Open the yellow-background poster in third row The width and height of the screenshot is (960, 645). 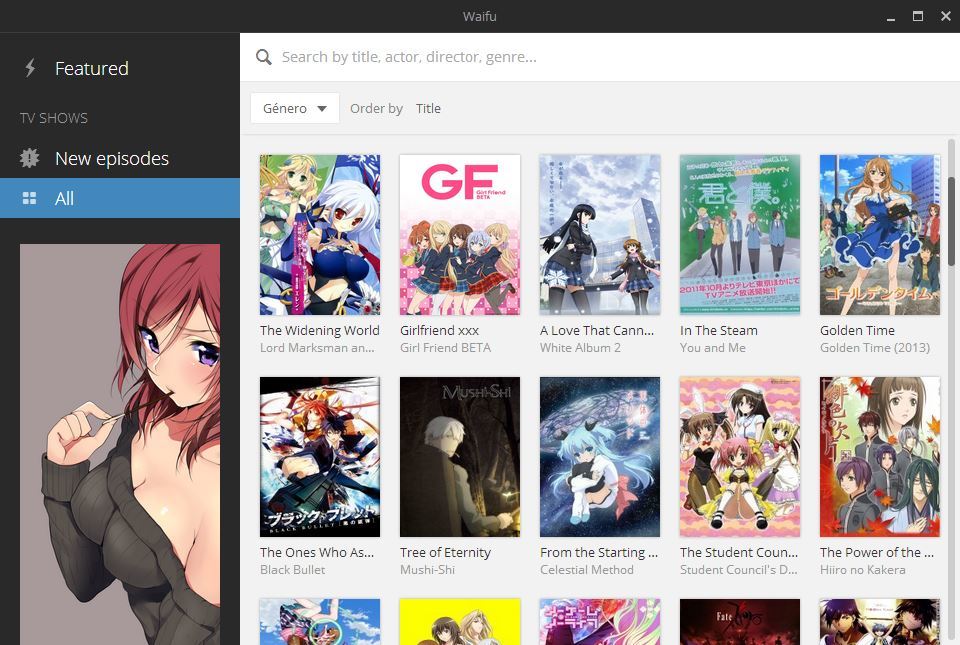click(460, 622)
